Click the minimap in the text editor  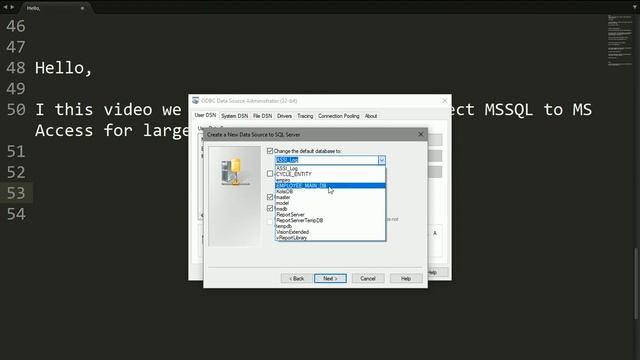point(619,41)
